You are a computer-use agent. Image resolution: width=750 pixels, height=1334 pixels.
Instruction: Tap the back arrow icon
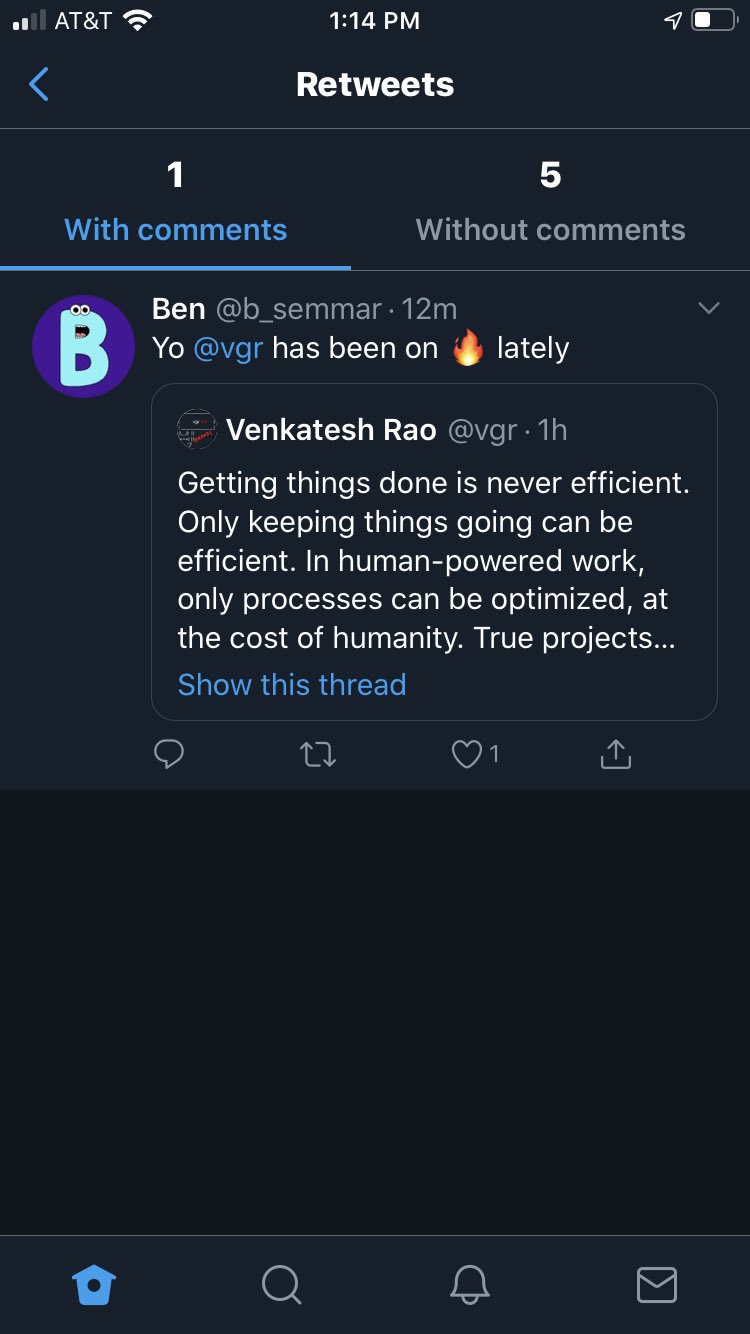(x=39, y=85)
